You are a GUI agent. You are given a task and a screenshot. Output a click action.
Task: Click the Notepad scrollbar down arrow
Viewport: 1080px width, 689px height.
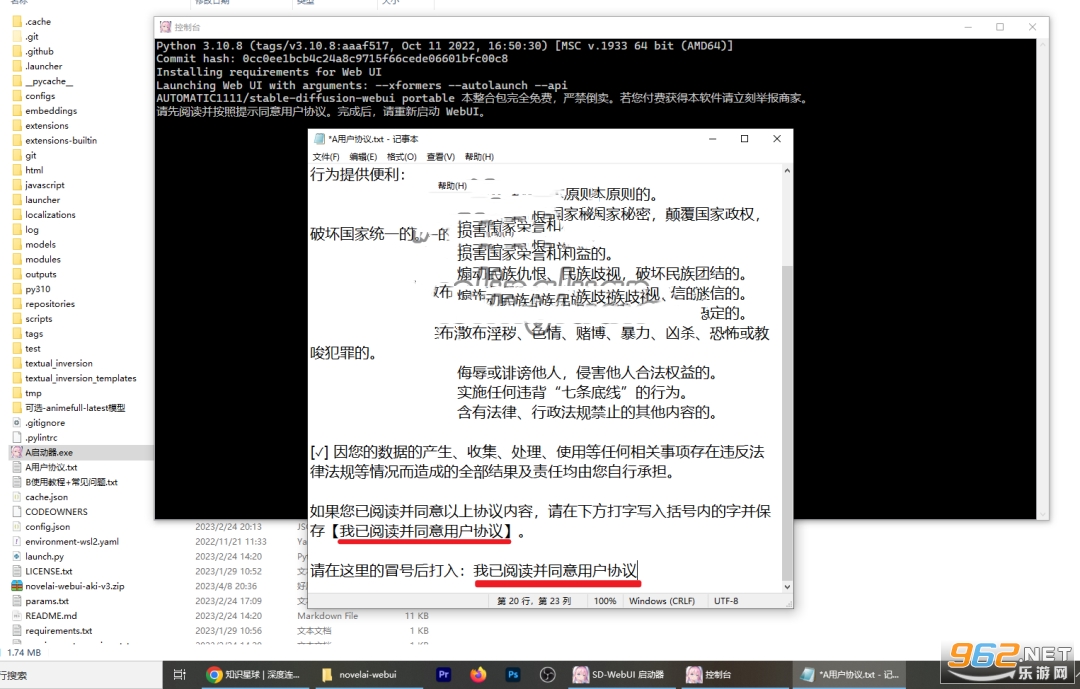click(787, 587)
